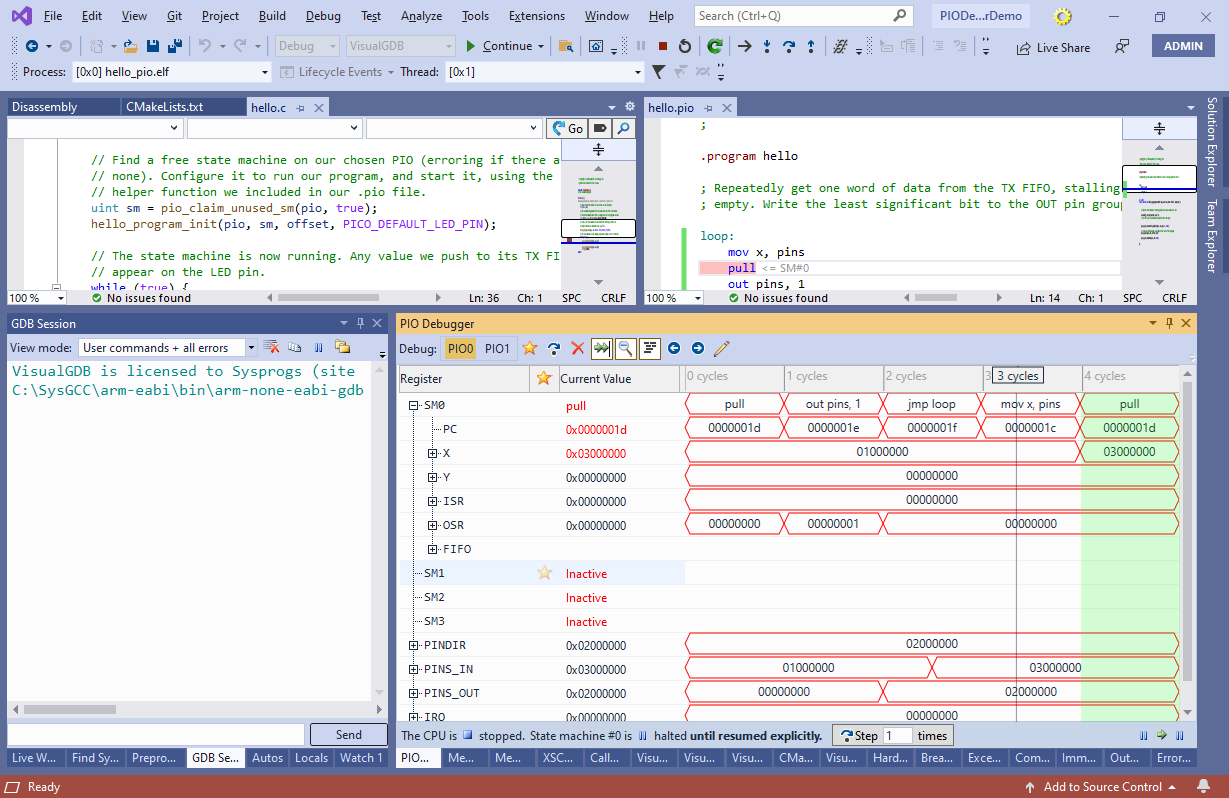Expand the PINS_IN register node
The width and height of the screenshot is (1229, 798).
[x=413, y=669]
